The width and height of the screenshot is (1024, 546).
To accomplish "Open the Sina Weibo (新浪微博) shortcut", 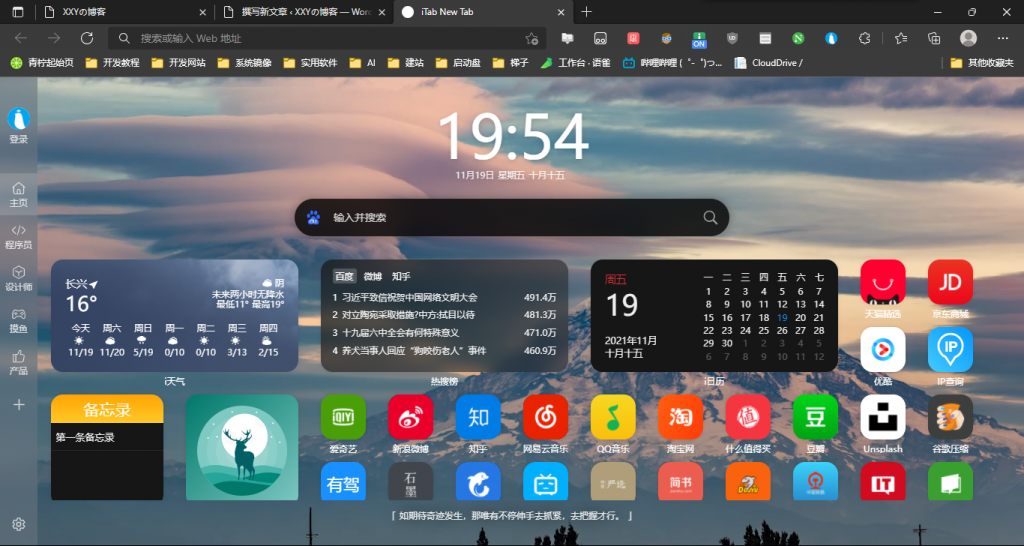I will pos(410,417).
